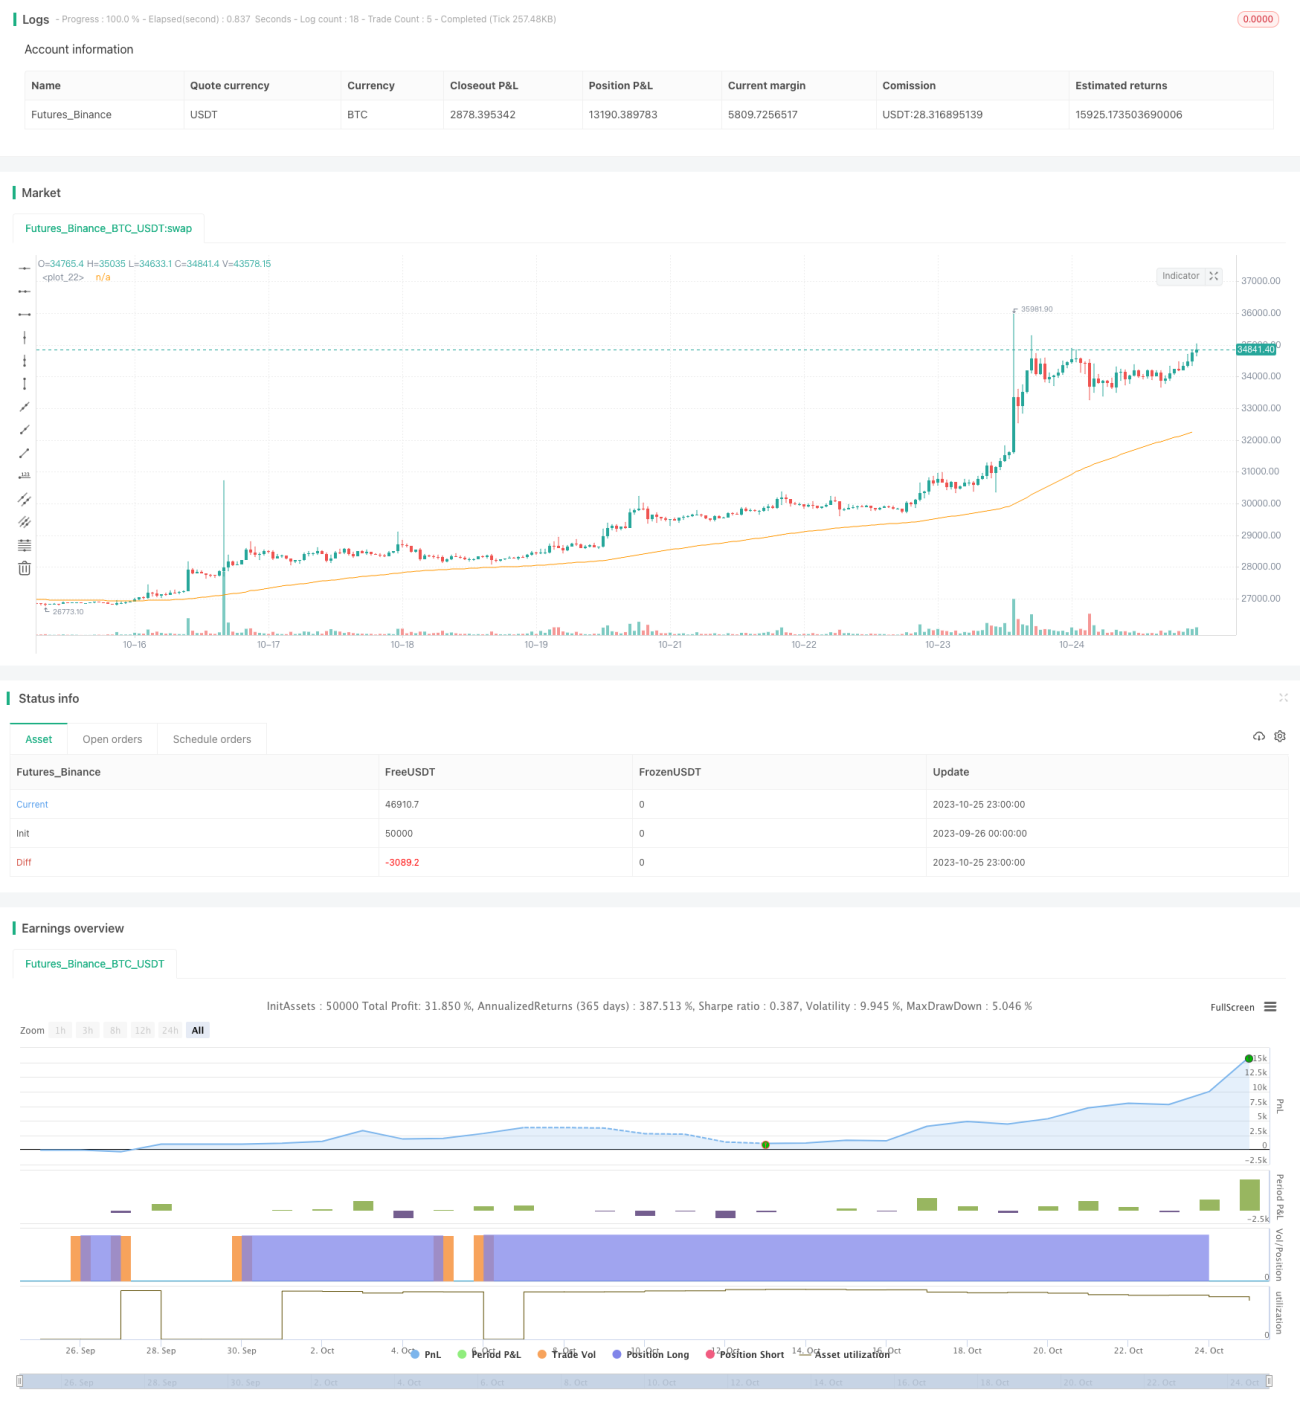Open the chart hamburger export menu
The height and width of the screenshot is (1410, 1300).
tap(1270, 1007)
